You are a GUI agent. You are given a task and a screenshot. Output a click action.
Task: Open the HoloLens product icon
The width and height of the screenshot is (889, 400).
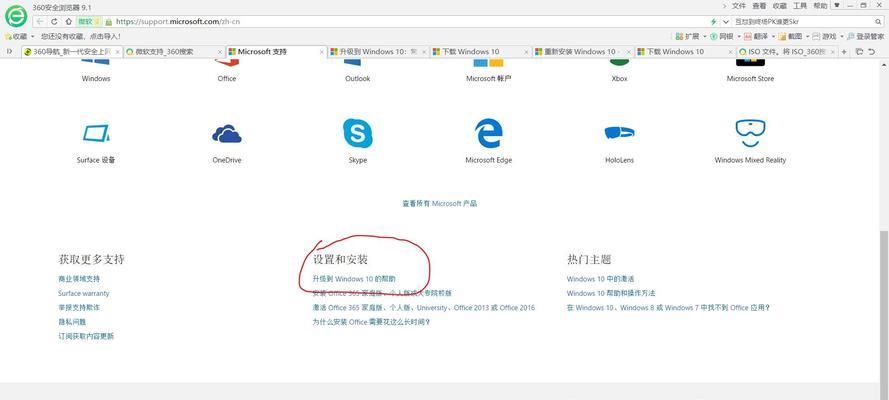[619, 133]
